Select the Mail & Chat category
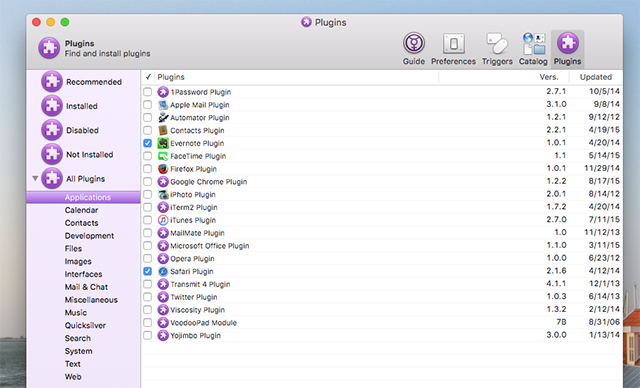 pyautogui.click(x=86, y=287)
